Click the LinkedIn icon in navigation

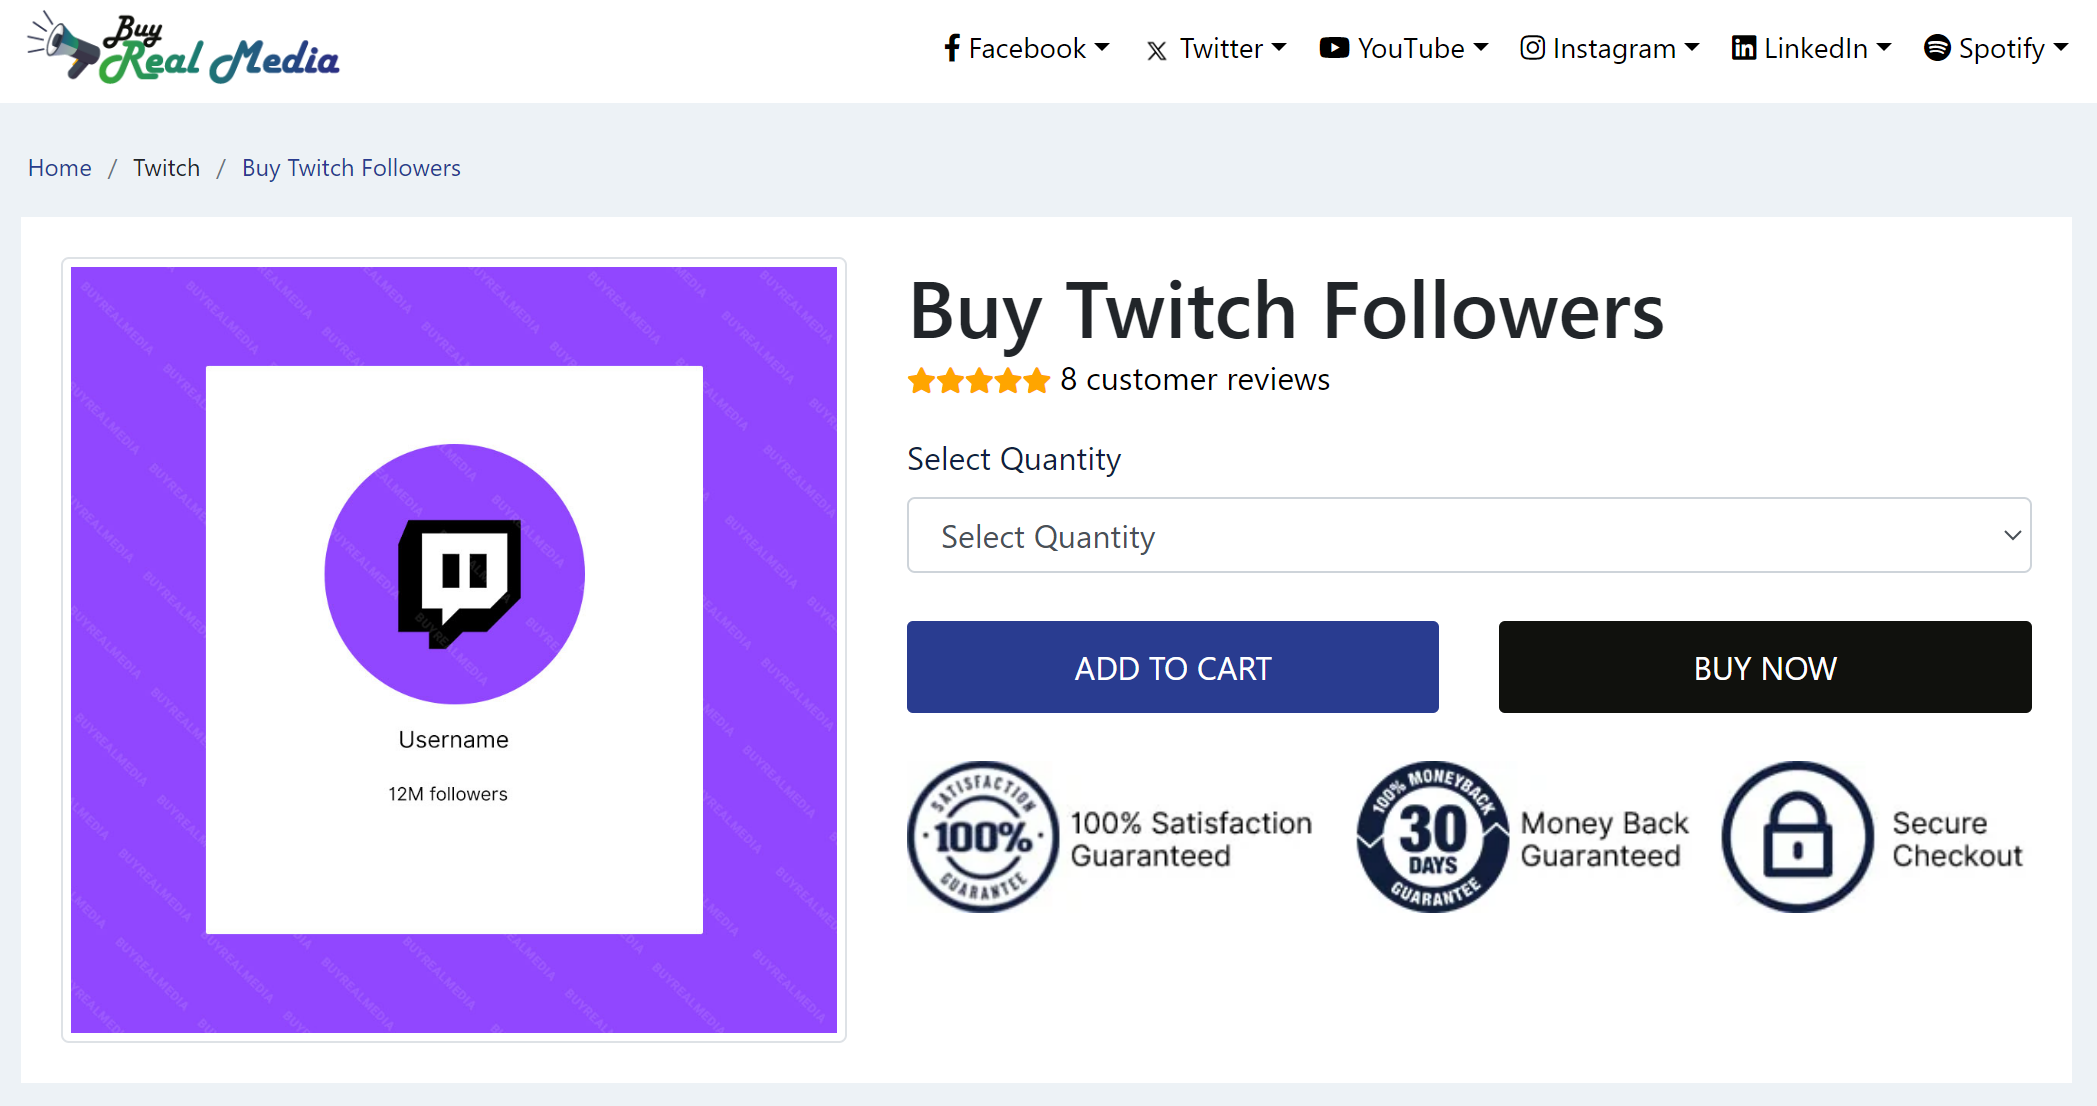(1744, 48)
